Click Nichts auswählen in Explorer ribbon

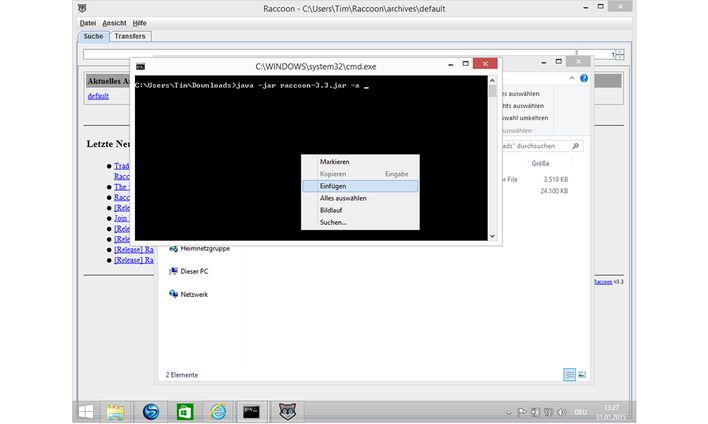tap(523, 106)
